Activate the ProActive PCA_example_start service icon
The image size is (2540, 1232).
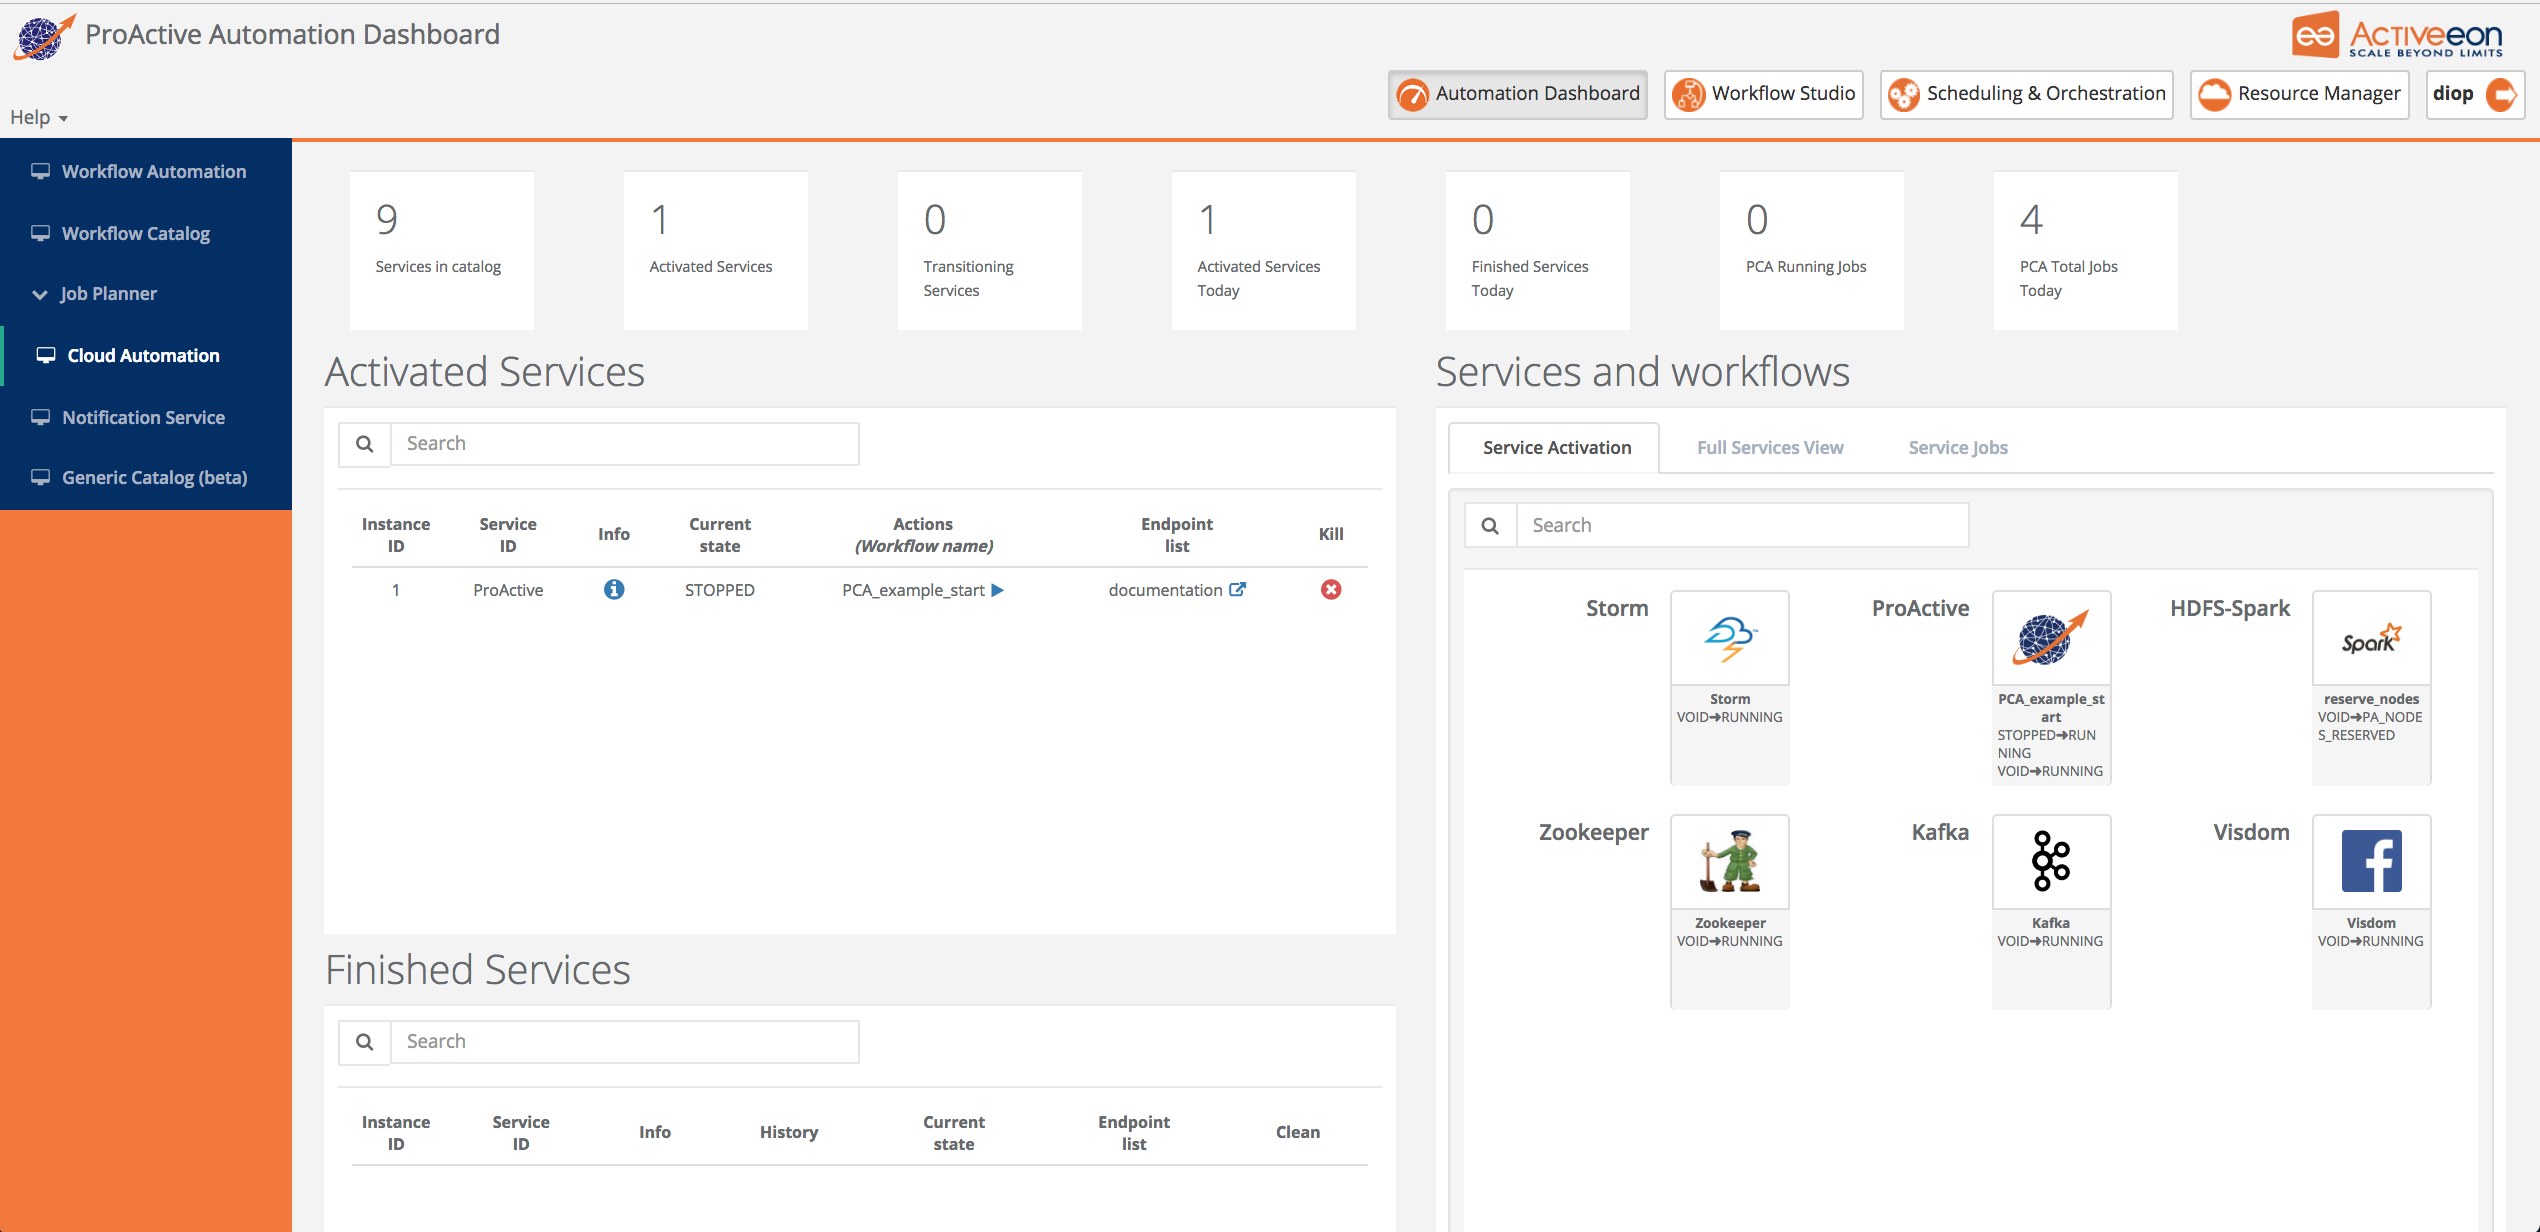(2051, 638)
